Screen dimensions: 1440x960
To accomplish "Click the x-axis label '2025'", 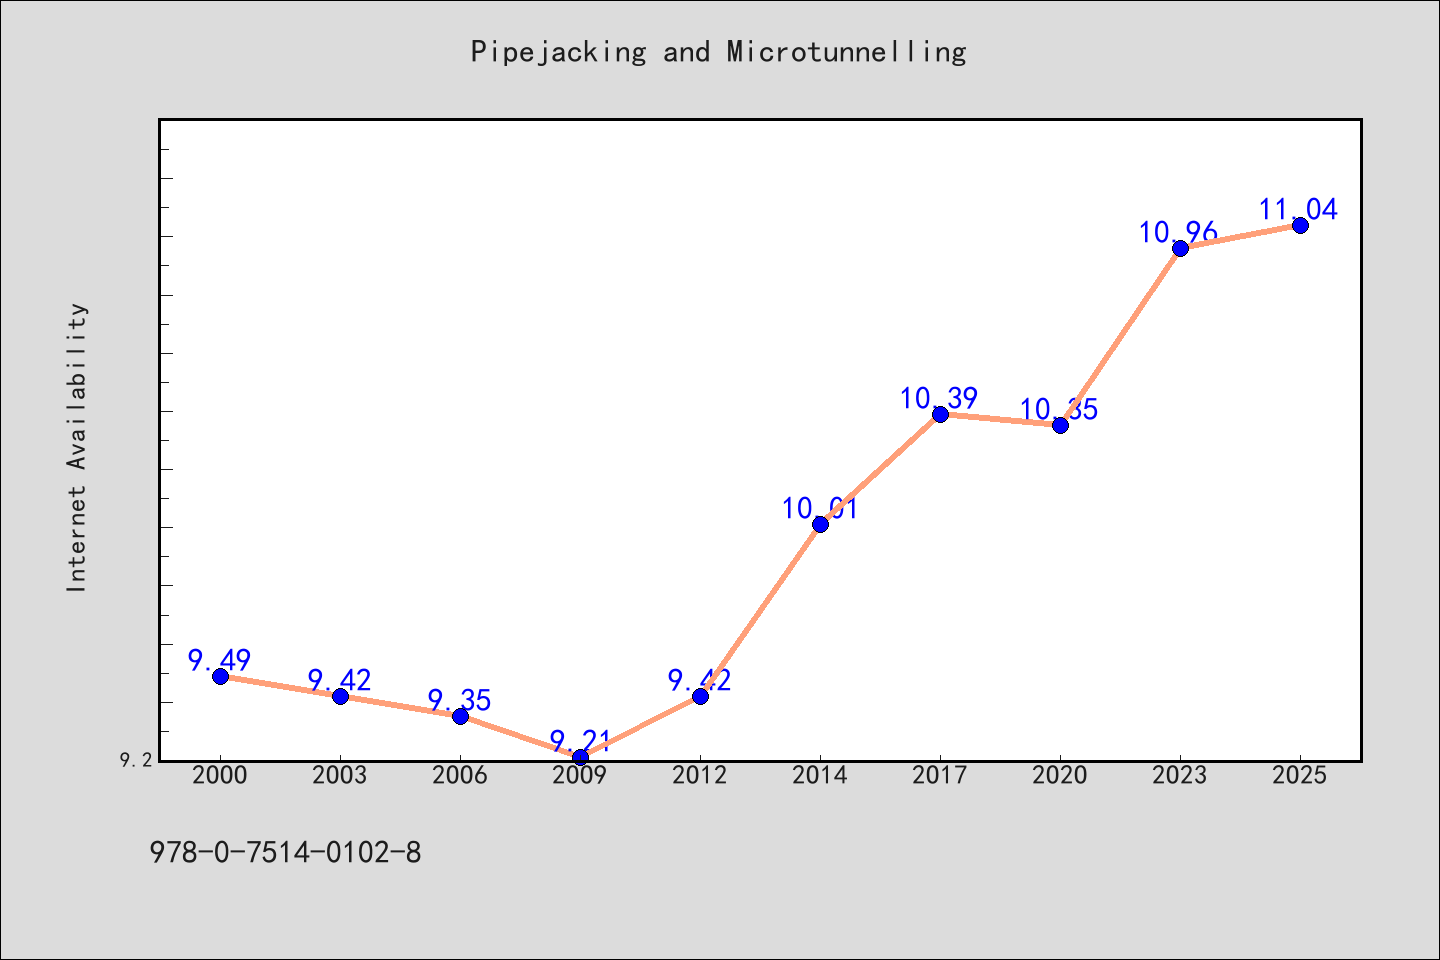I will [x=1300, y=776].
